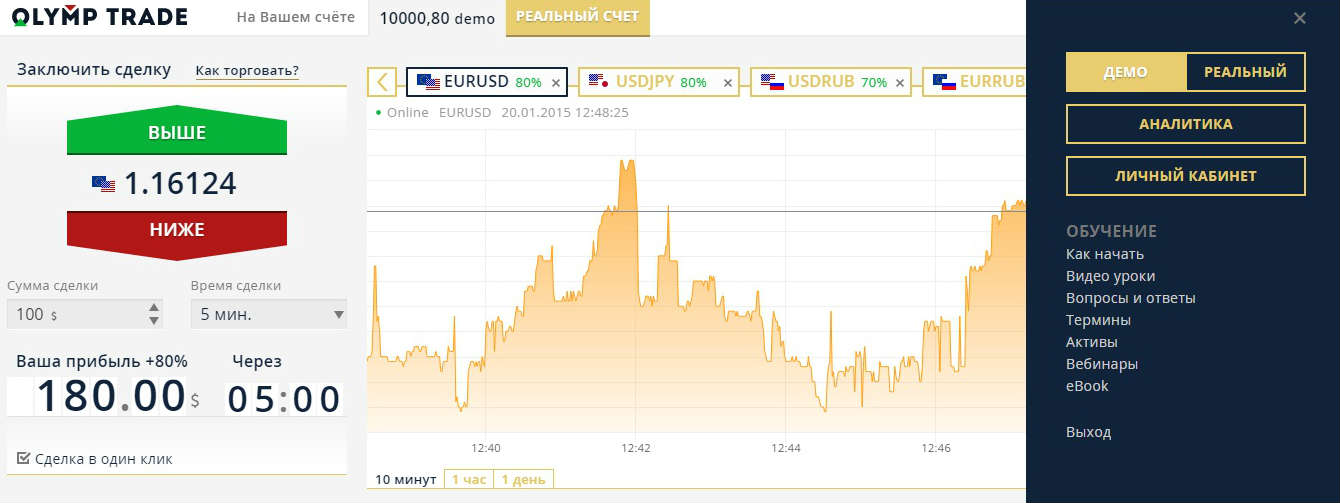Switch to the Demo account mode
1340x503 pixels.
pos(1125,72)
